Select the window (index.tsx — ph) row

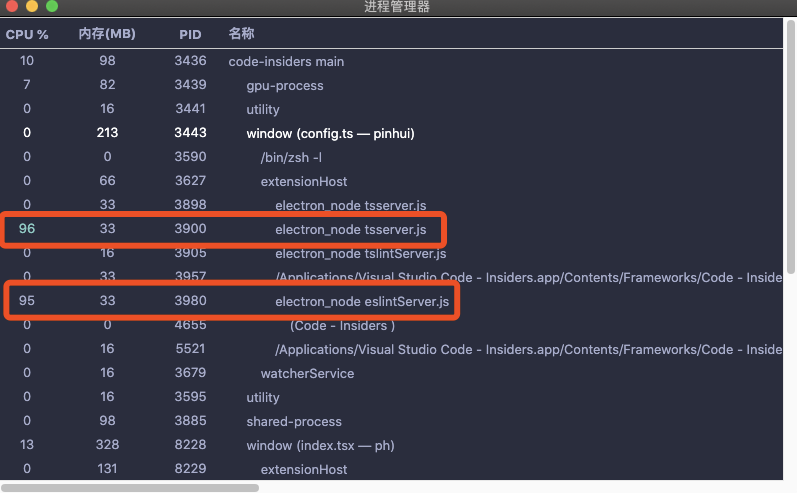click(x=391, y=445)
